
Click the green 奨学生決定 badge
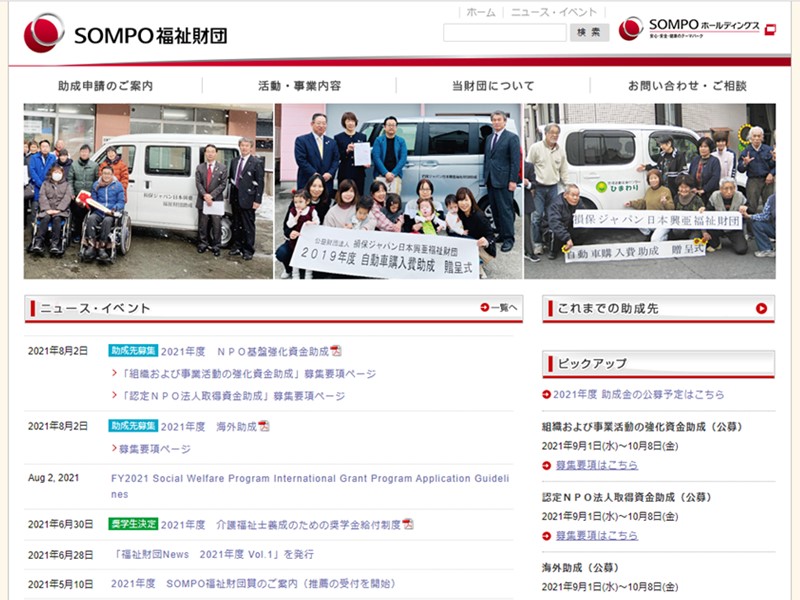click(133, 524)
